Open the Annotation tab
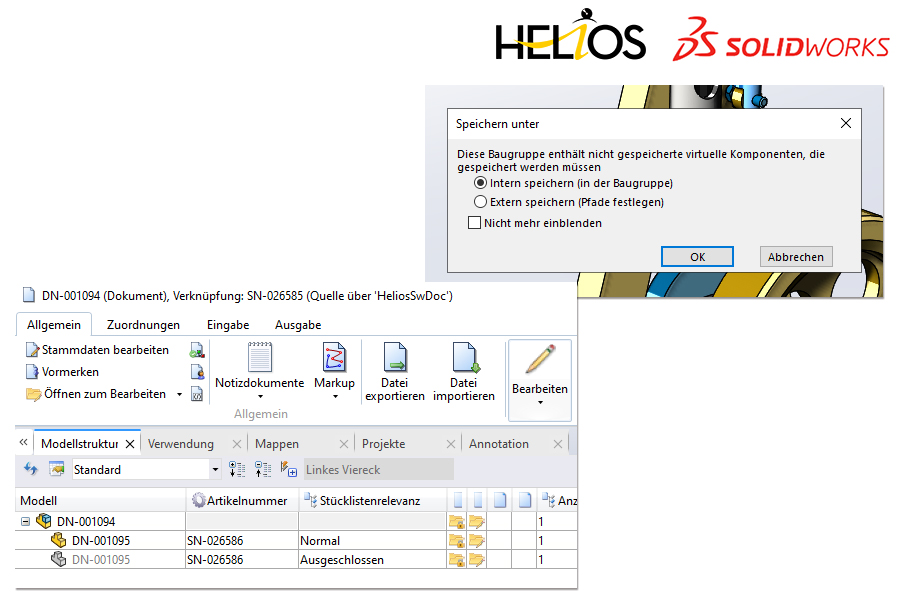The height and width of the screenshot is (600, 900). (499, 444)
